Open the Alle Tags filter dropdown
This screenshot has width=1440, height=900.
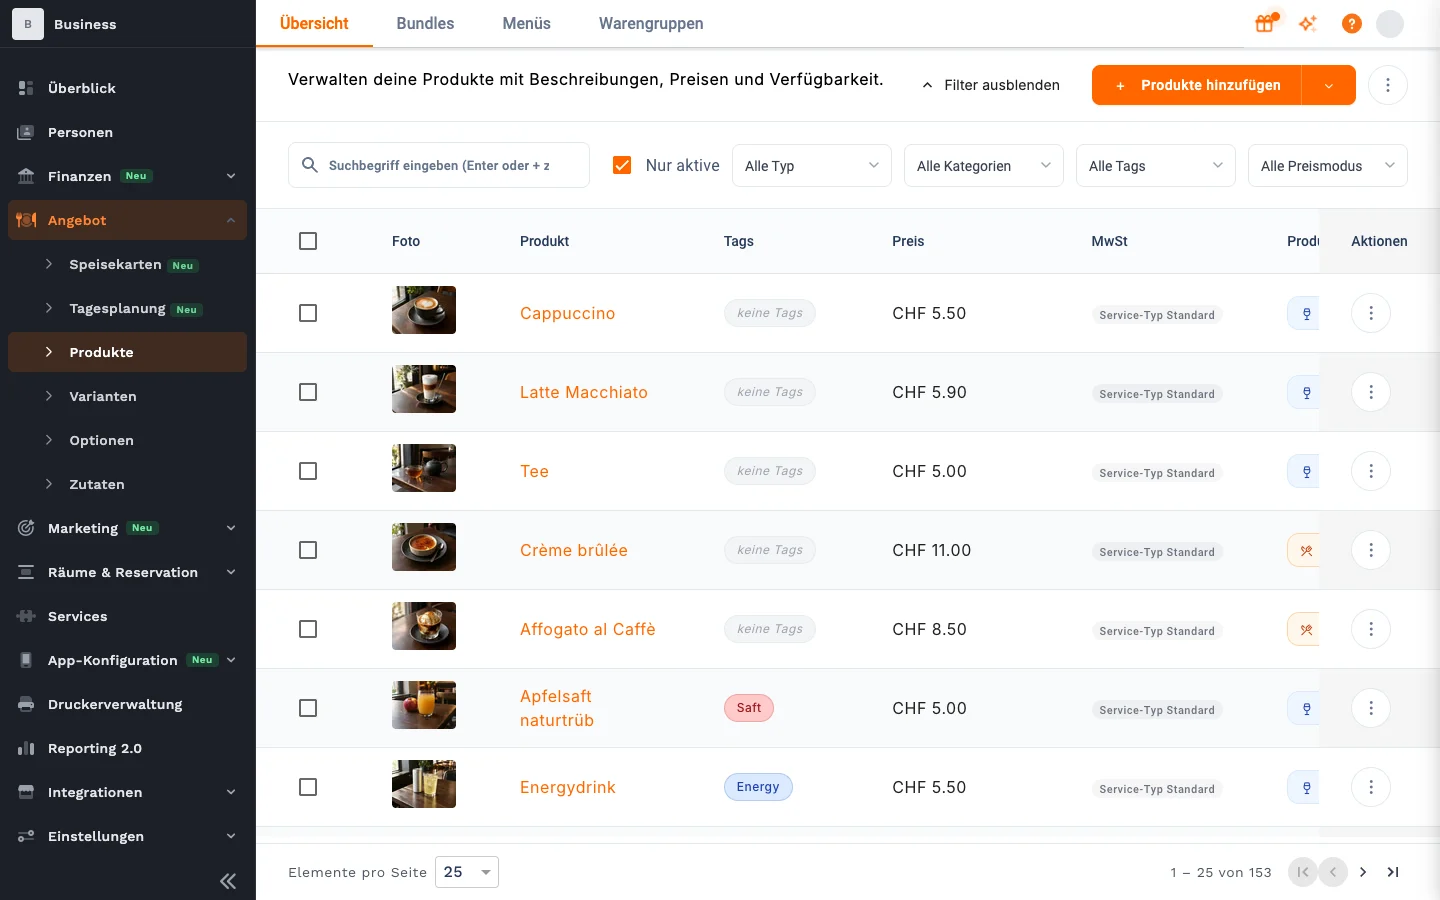click(1156, 166)
